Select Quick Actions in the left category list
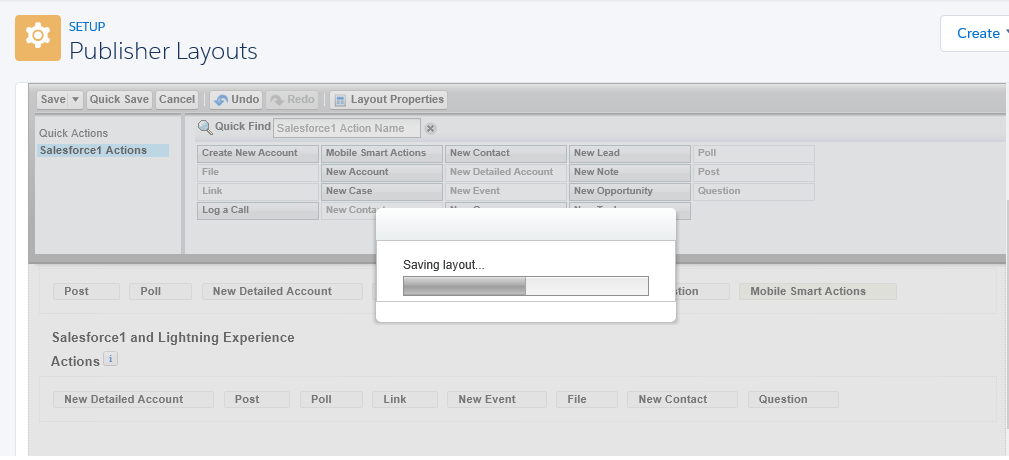Screen dimensions: 1009x460 (73, 133)
